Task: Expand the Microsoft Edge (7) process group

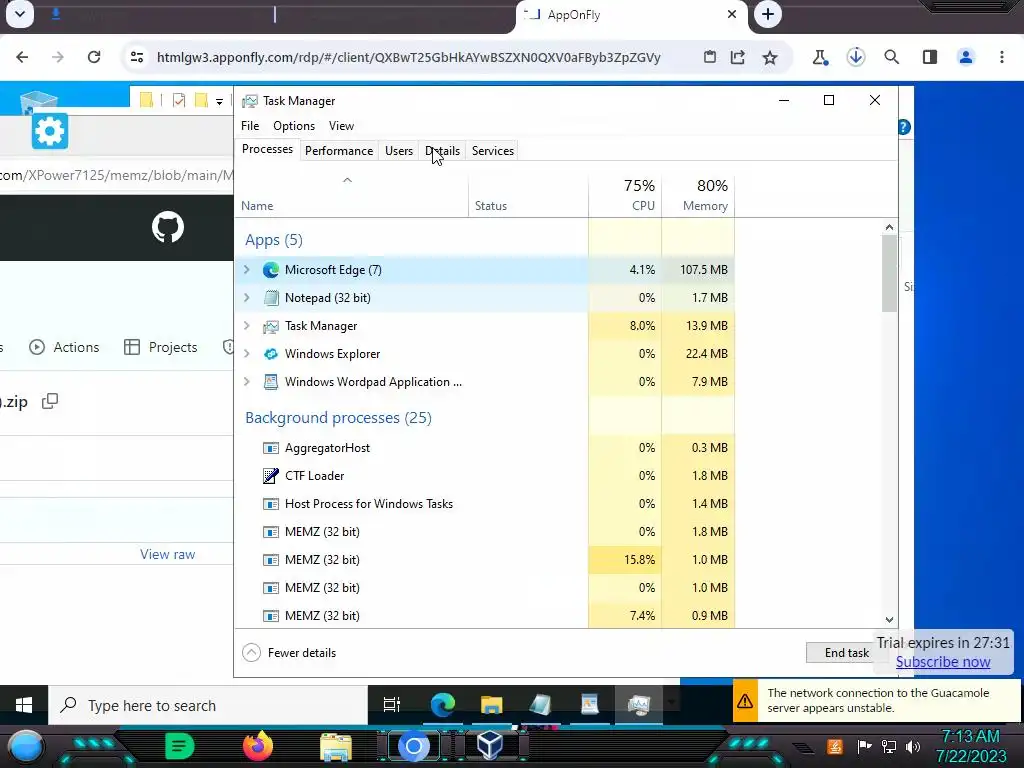Action: pos(247,270)
